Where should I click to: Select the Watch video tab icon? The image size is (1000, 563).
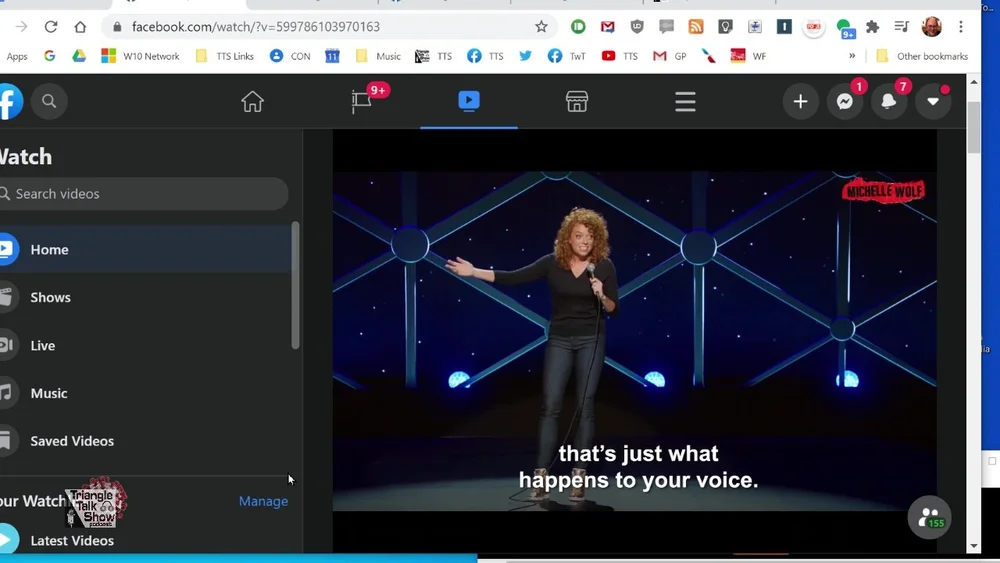point(469,101)
